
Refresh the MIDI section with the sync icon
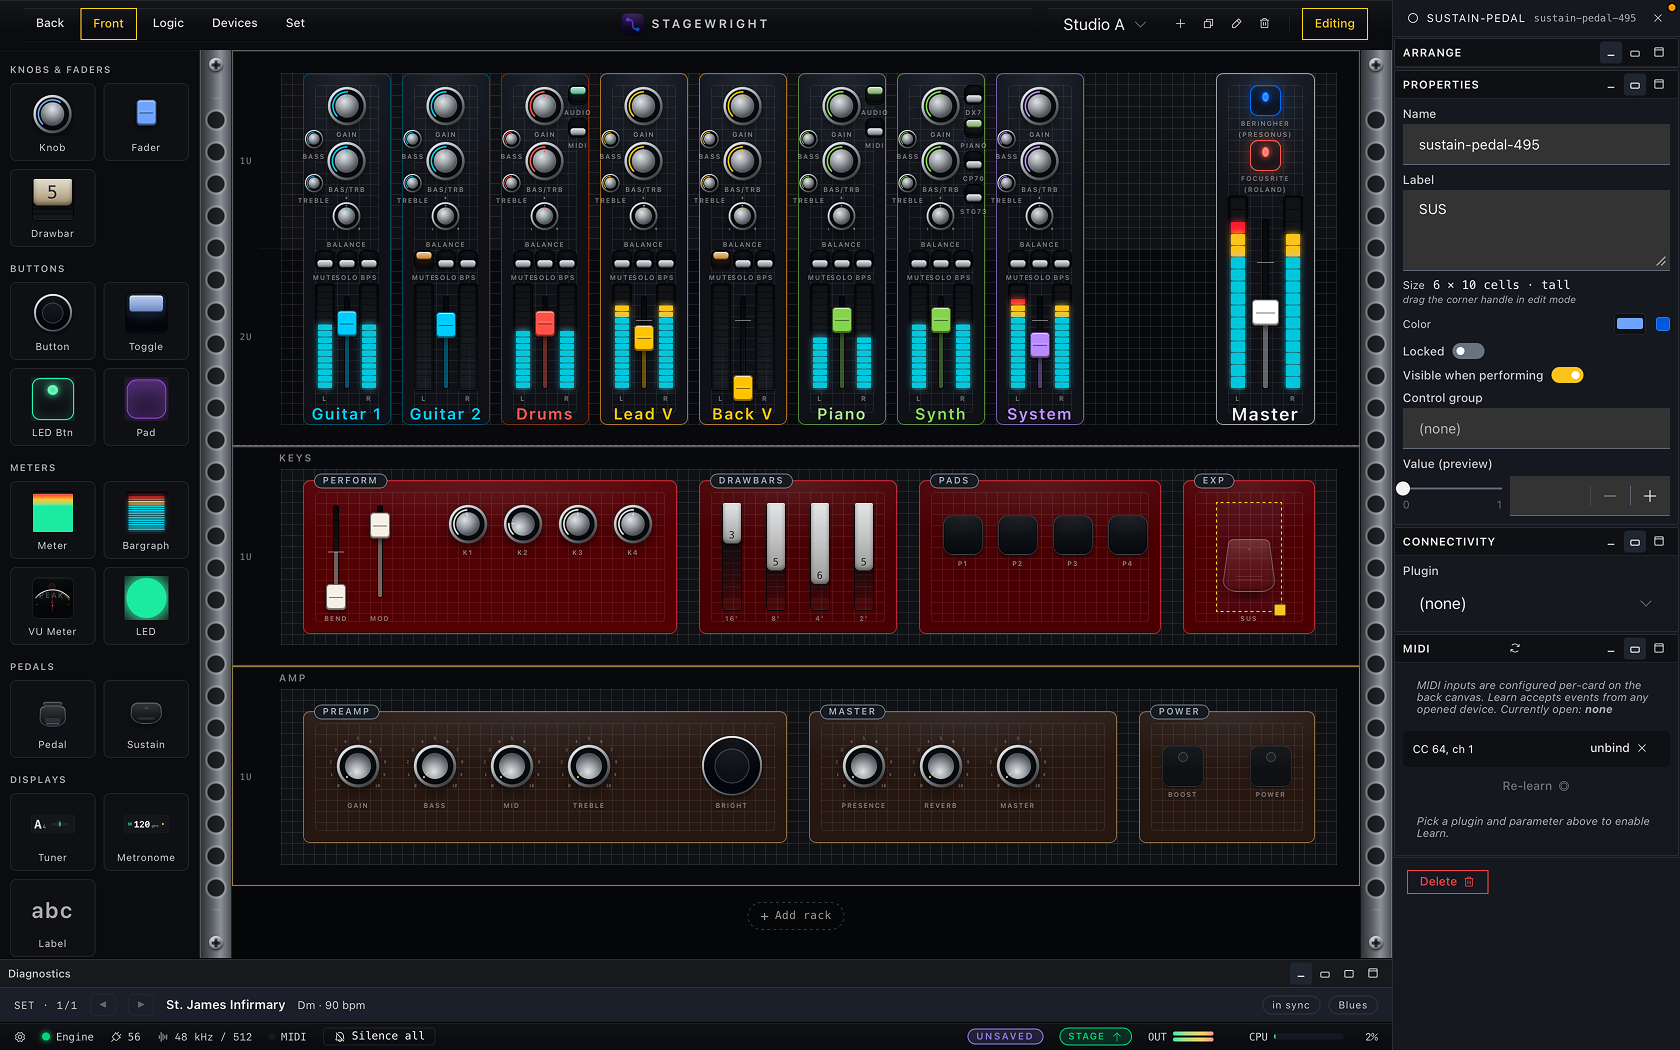[1515, 648]
